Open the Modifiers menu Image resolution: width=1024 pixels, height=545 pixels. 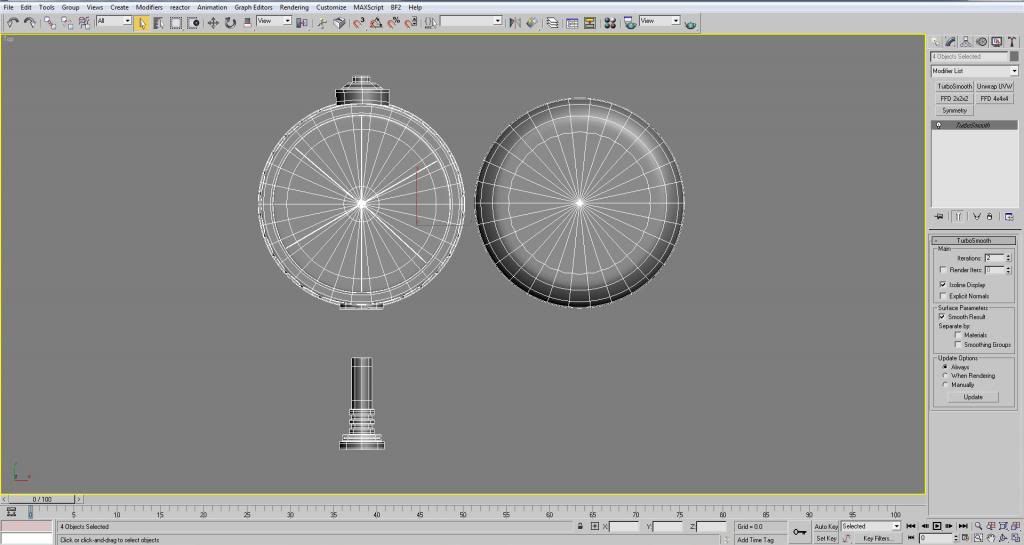click(x=149, y=7)
